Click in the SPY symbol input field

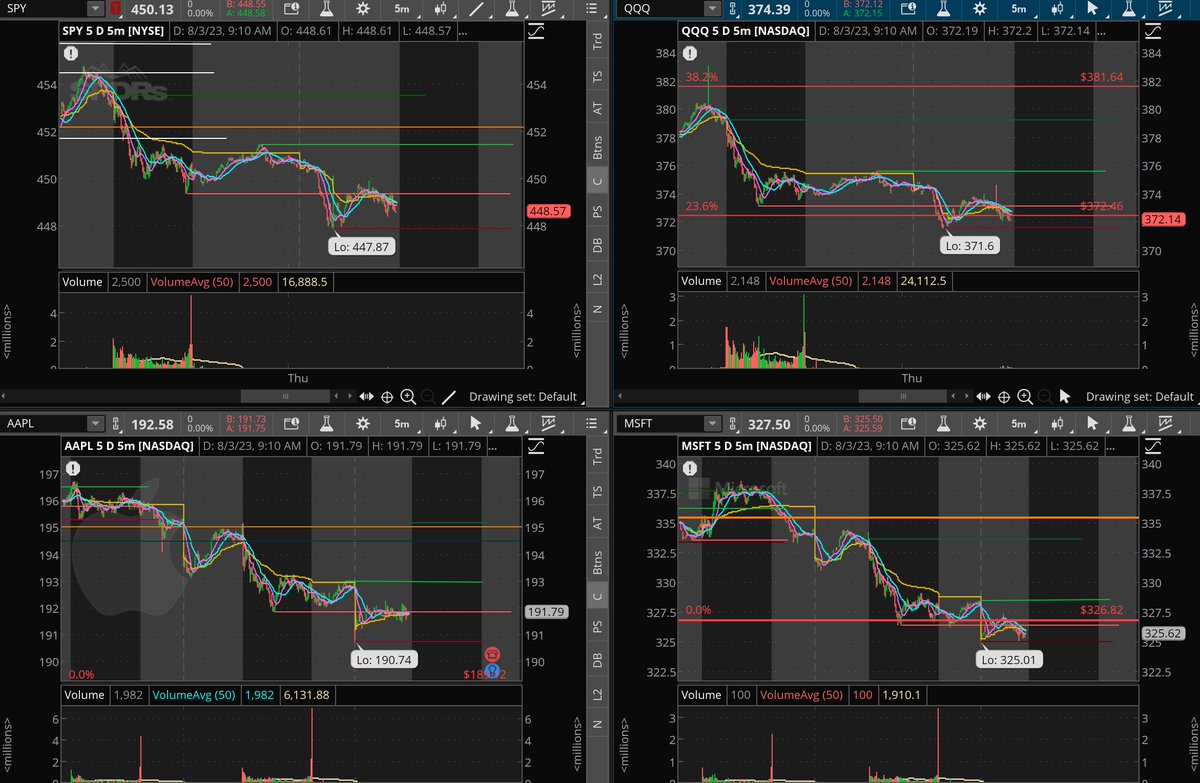[45, 9]
